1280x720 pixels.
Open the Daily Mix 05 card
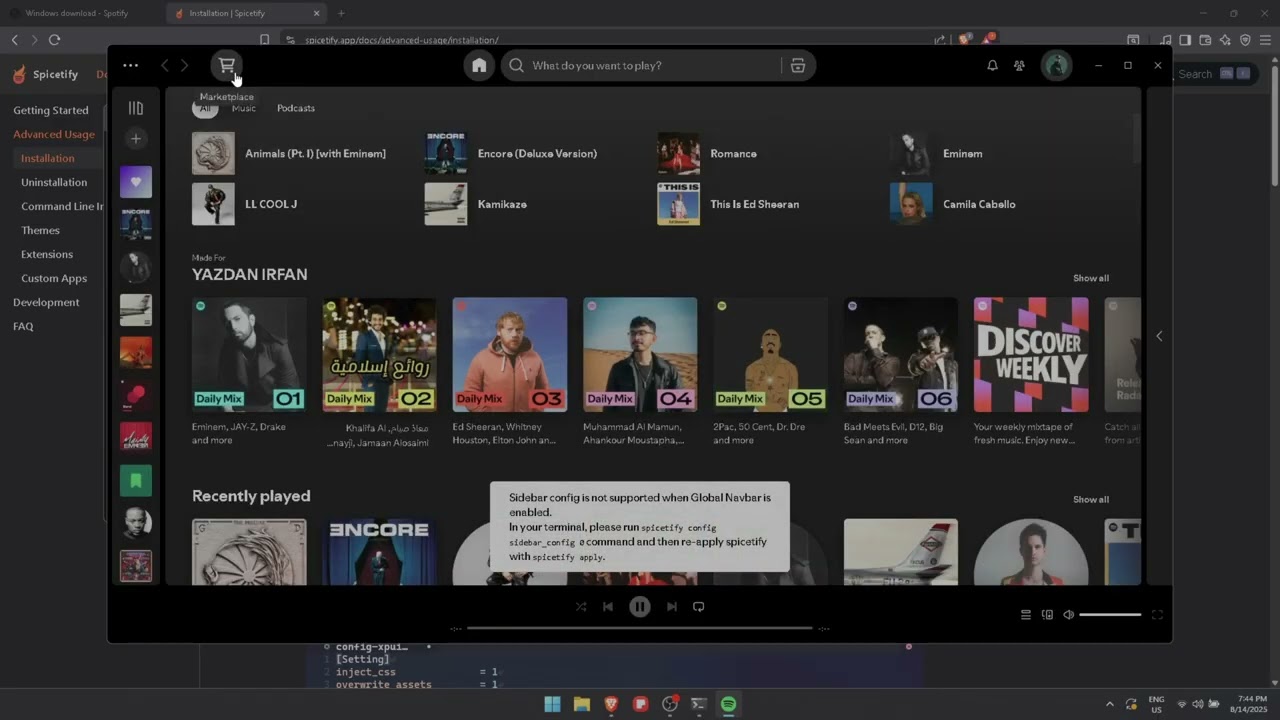(770, 372)
